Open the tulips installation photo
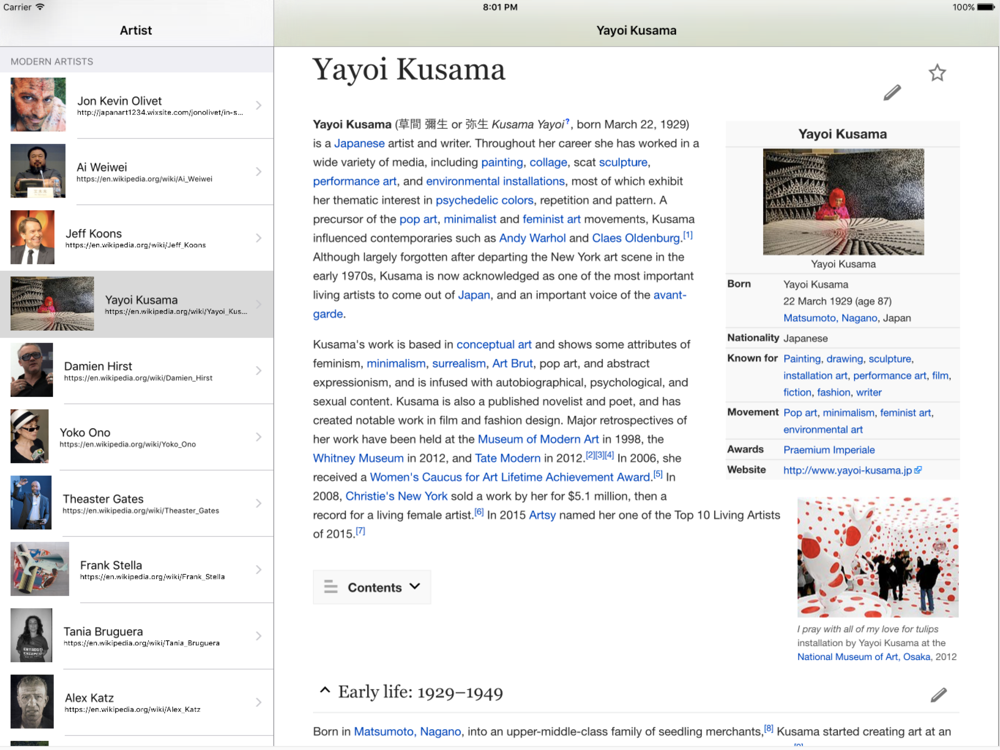This screenshot has width=1000, height=750. coord(878,557)
